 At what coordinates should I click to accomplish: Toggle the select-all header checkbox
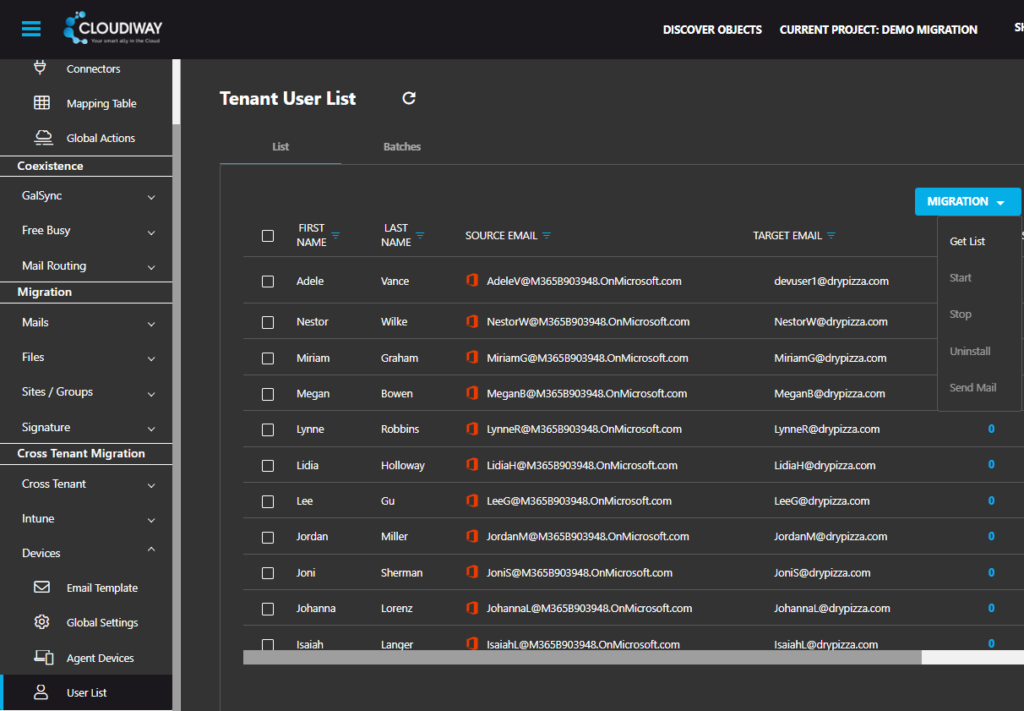[268, 236]
